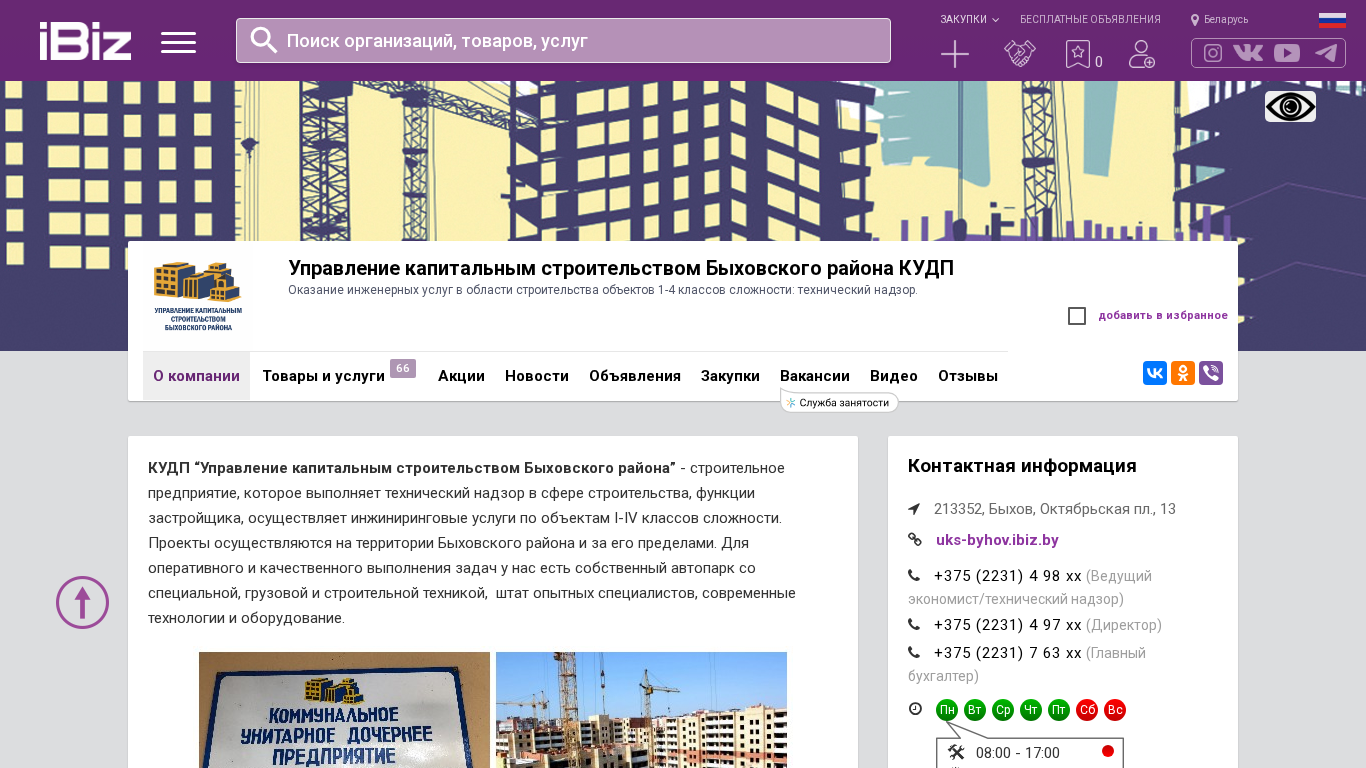This screenshot has height=768, width=1366.
Task: Open 'Бесплатные объявления' link
Action: coord(1090,19)
